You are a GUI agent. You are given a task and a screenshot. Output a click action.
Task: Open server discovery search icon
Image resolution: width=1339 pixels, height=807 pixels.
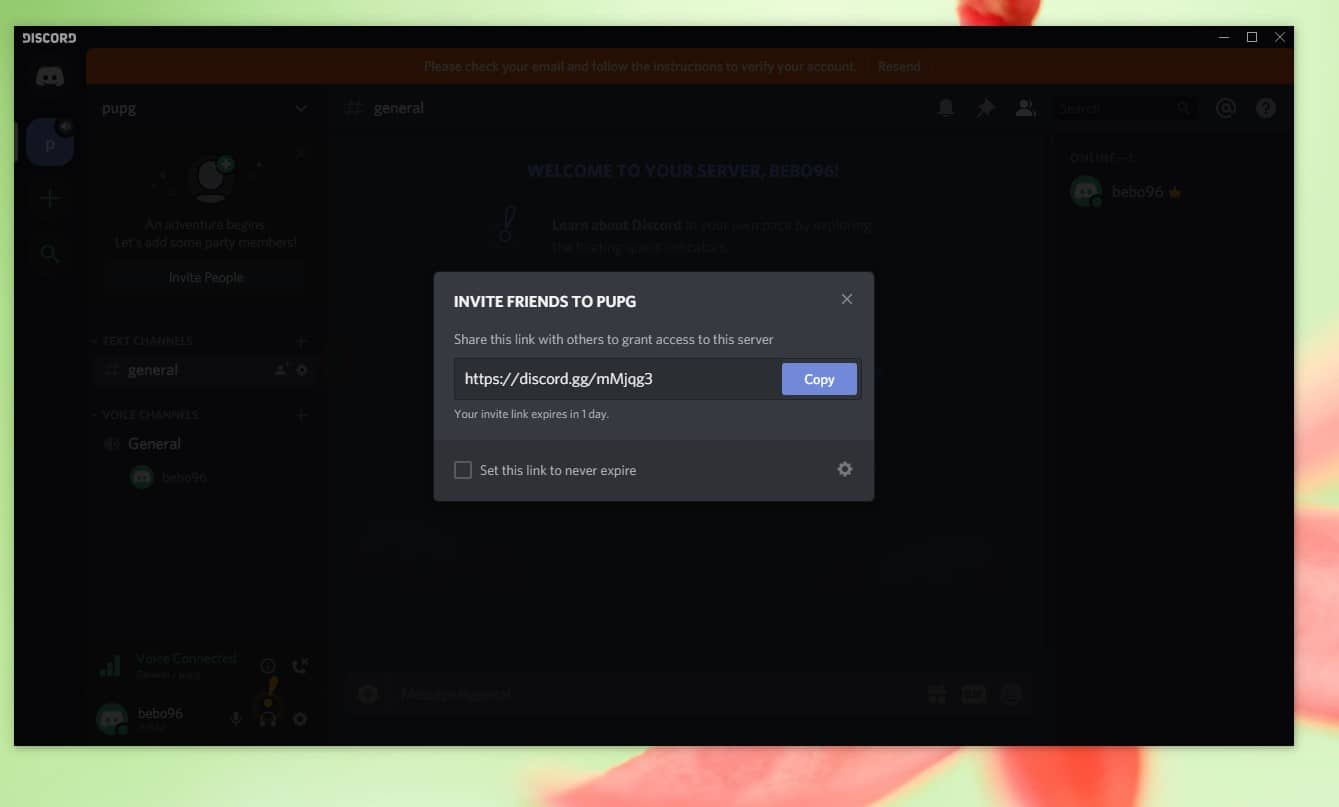(50, 254)
